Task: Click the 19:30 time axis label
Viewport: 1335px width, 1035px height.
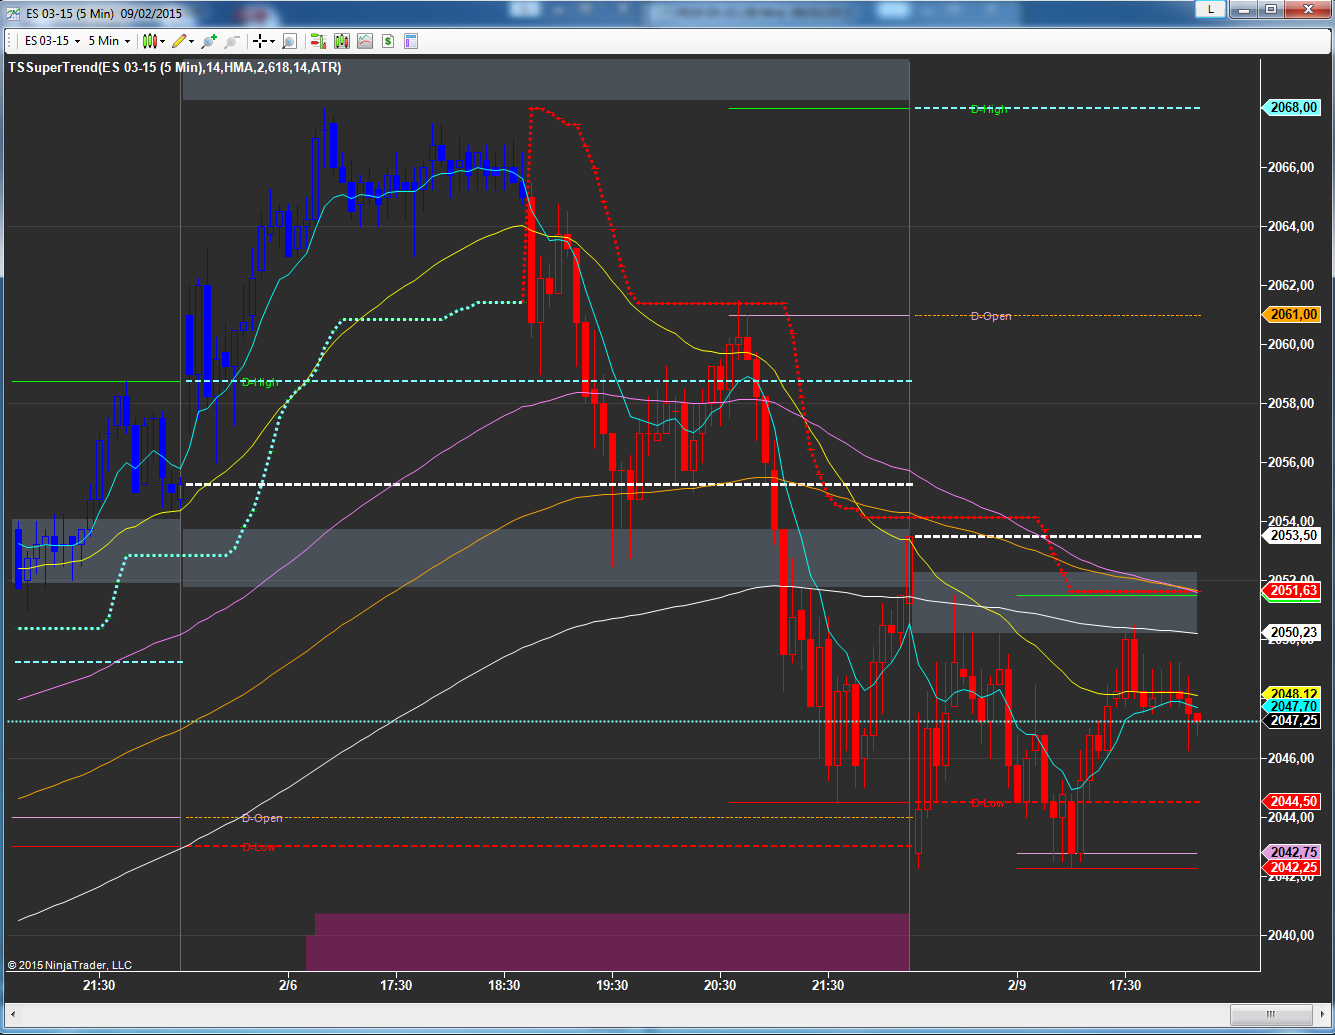Action: (x=612, y=985)
